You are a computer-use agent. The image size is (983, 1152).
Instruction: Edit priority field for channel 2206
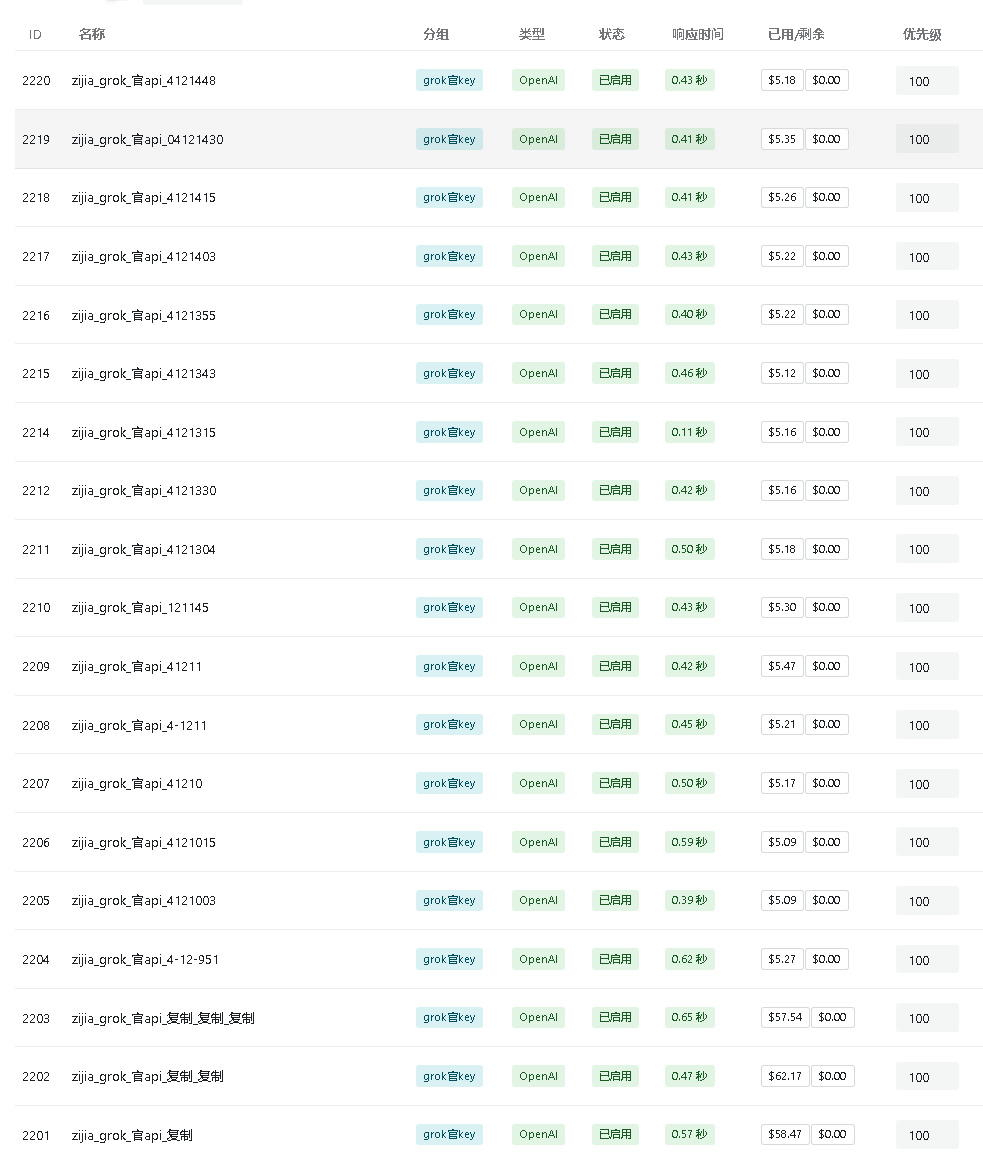[x=927, y=842]
